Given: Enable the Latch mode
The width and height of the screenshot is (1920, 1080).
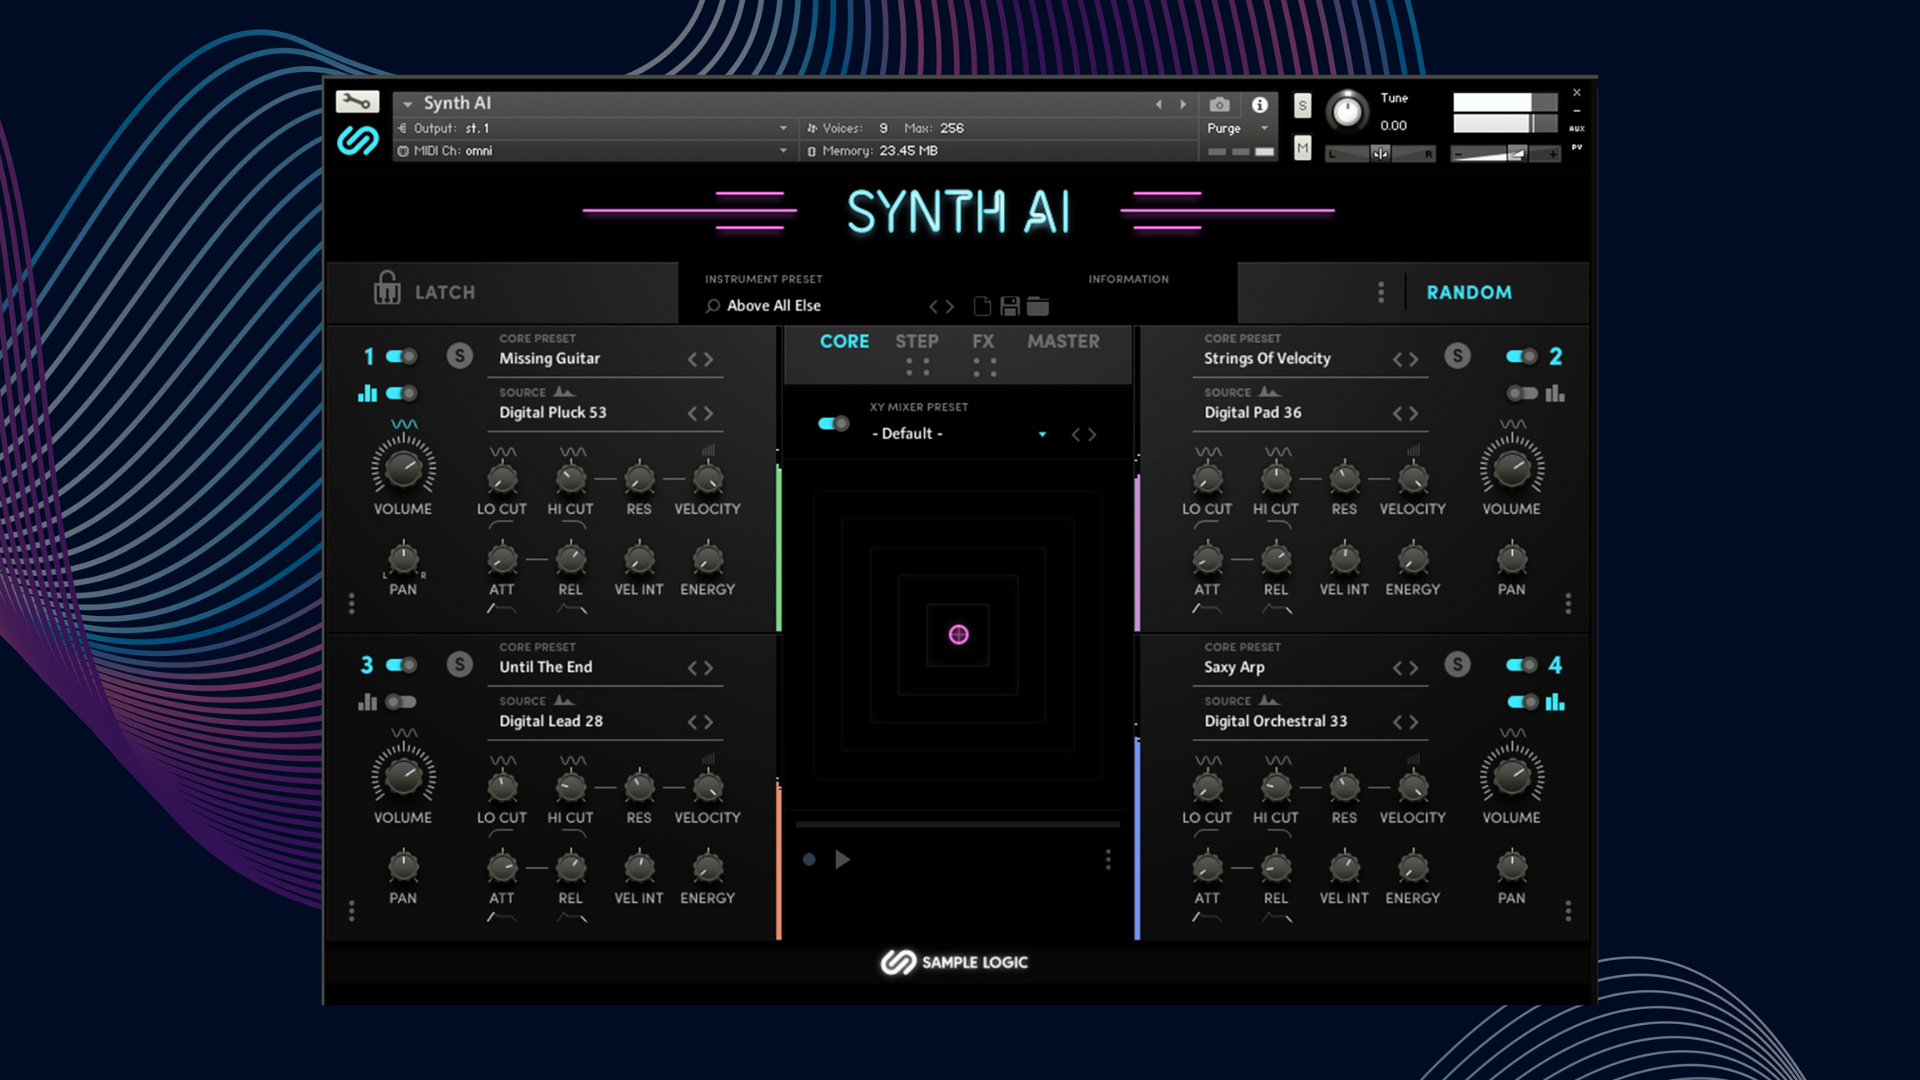Looking at the screenshot, I should [x=420, y=292].
